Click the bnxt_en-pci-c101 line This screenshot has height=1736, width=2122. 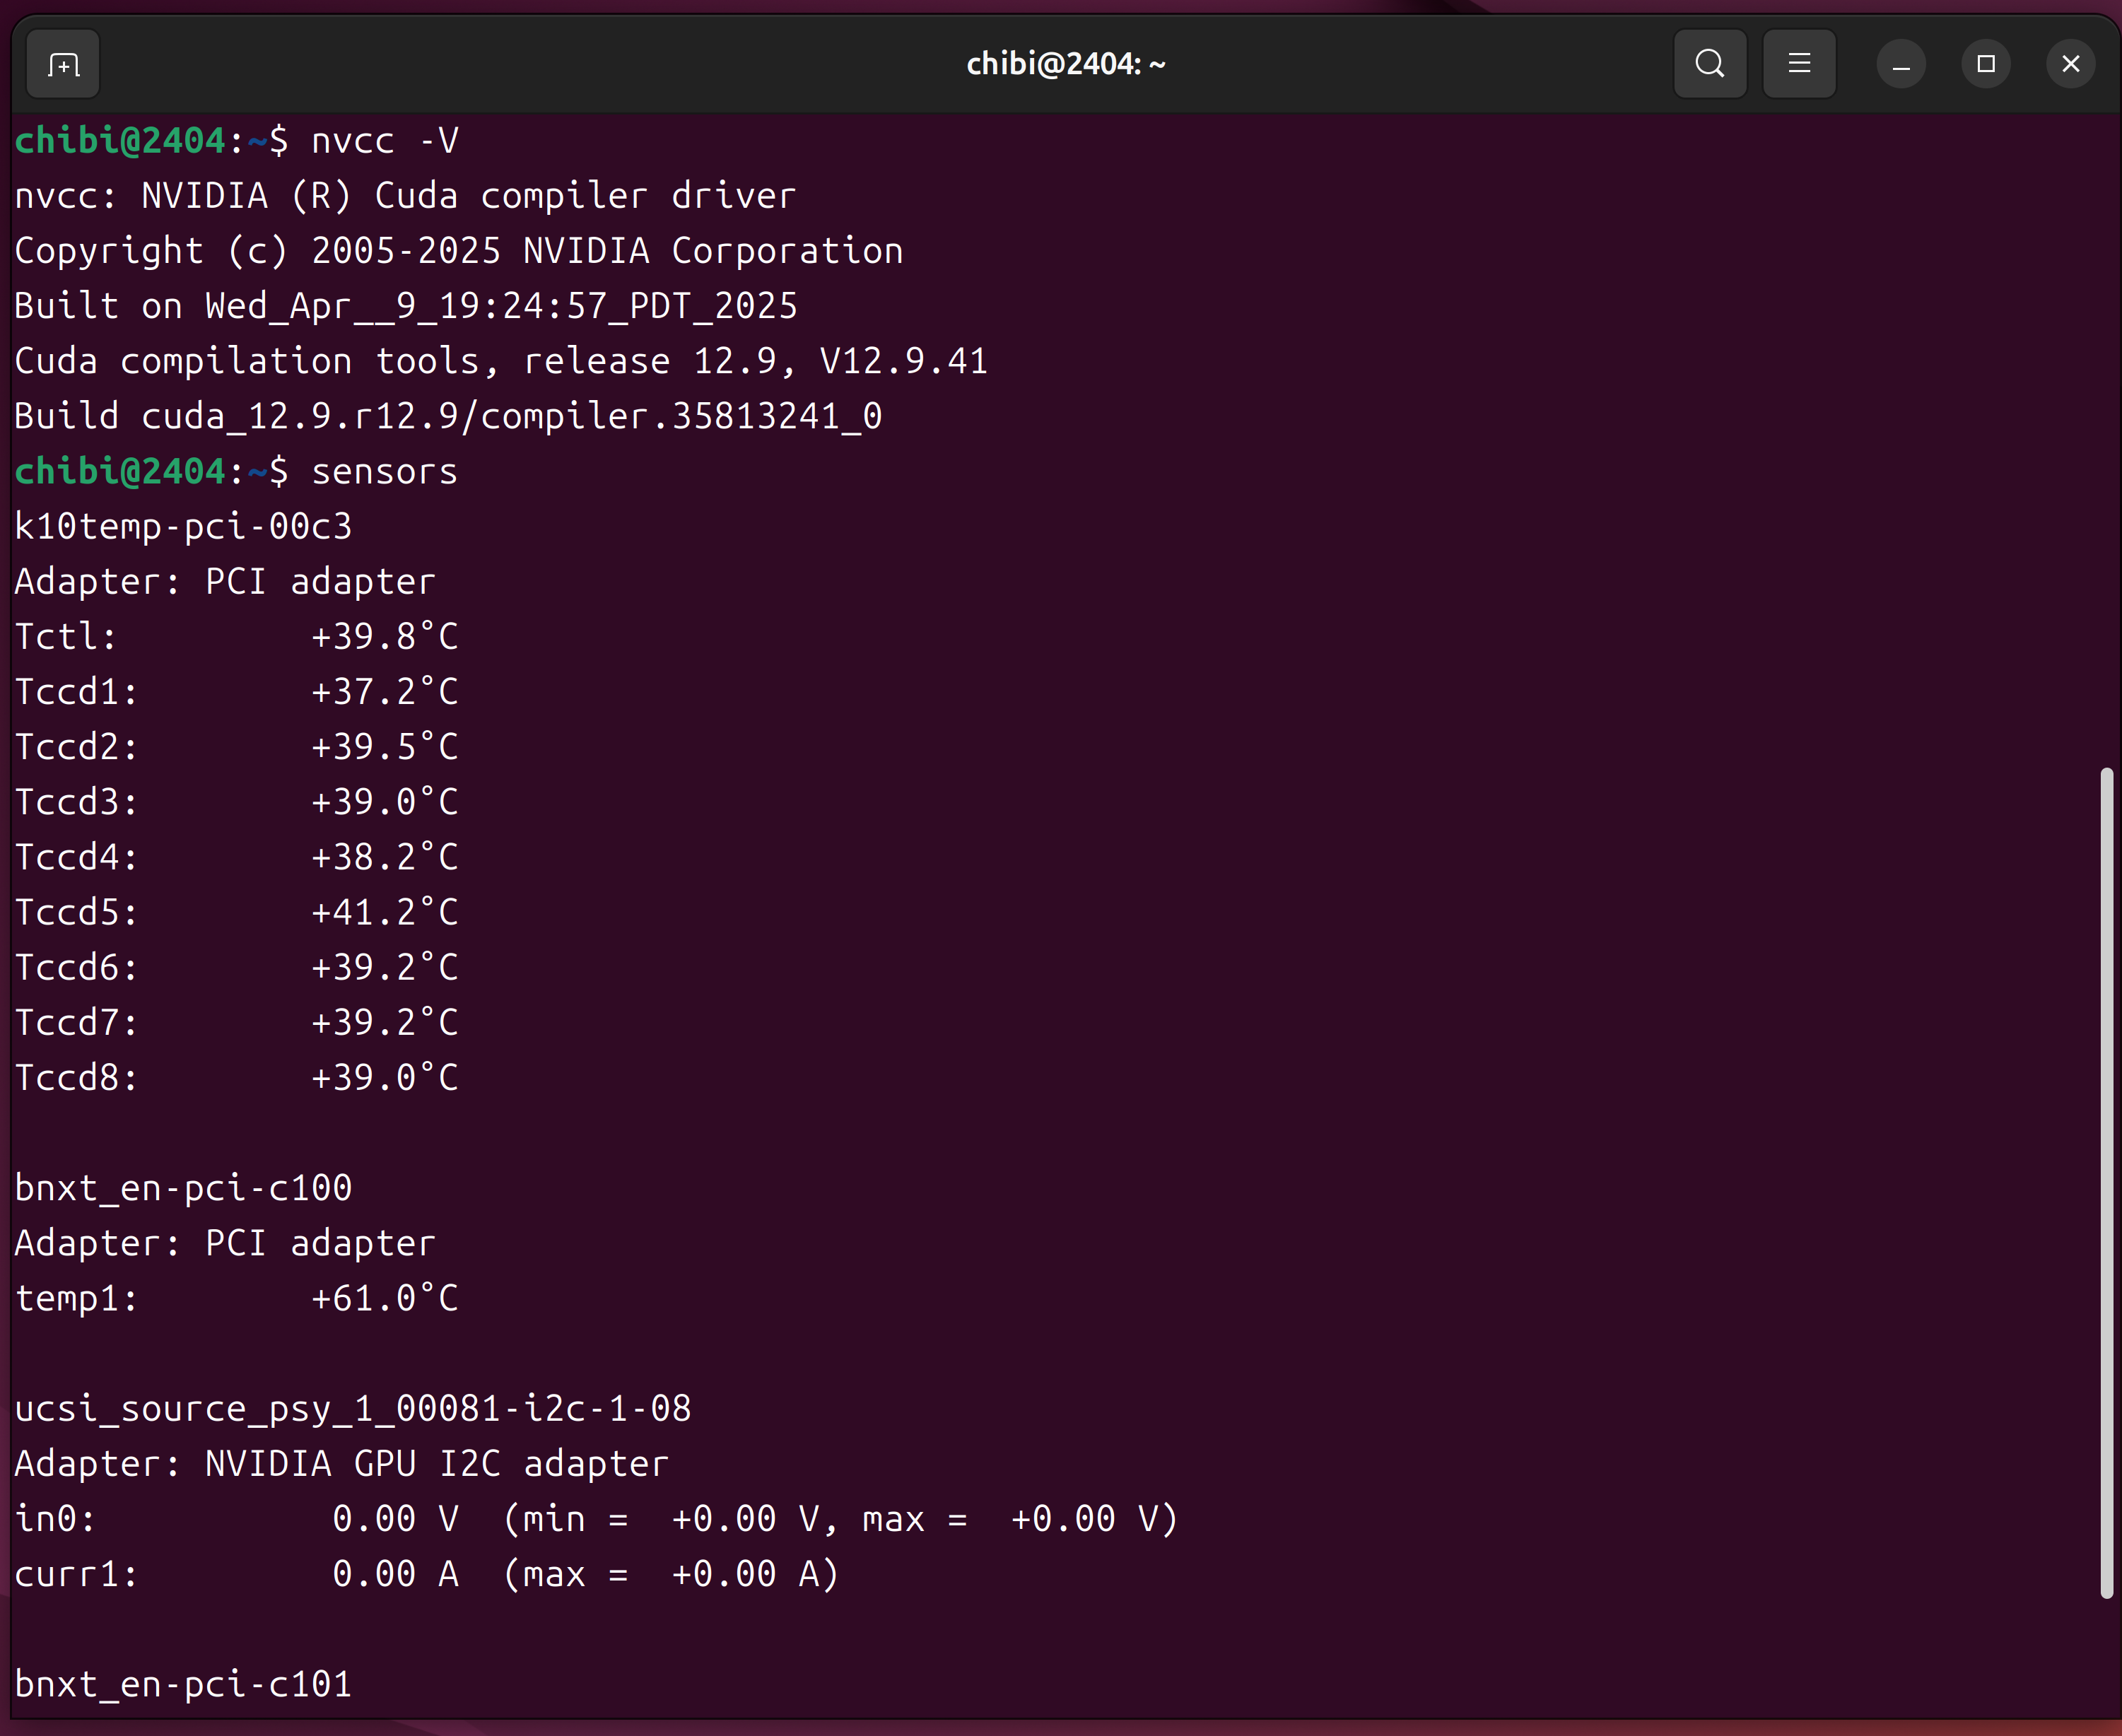coord(183,1685)
